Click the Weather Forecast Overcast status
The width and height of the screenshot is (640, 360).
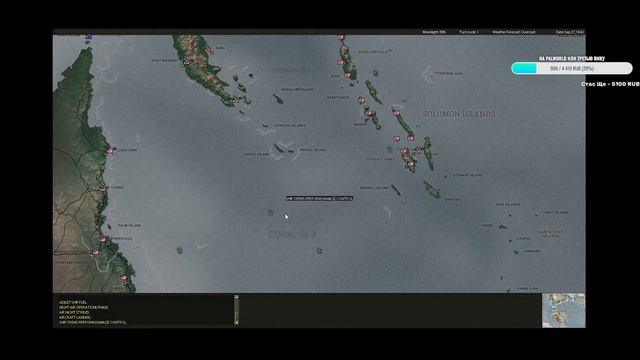513,32
